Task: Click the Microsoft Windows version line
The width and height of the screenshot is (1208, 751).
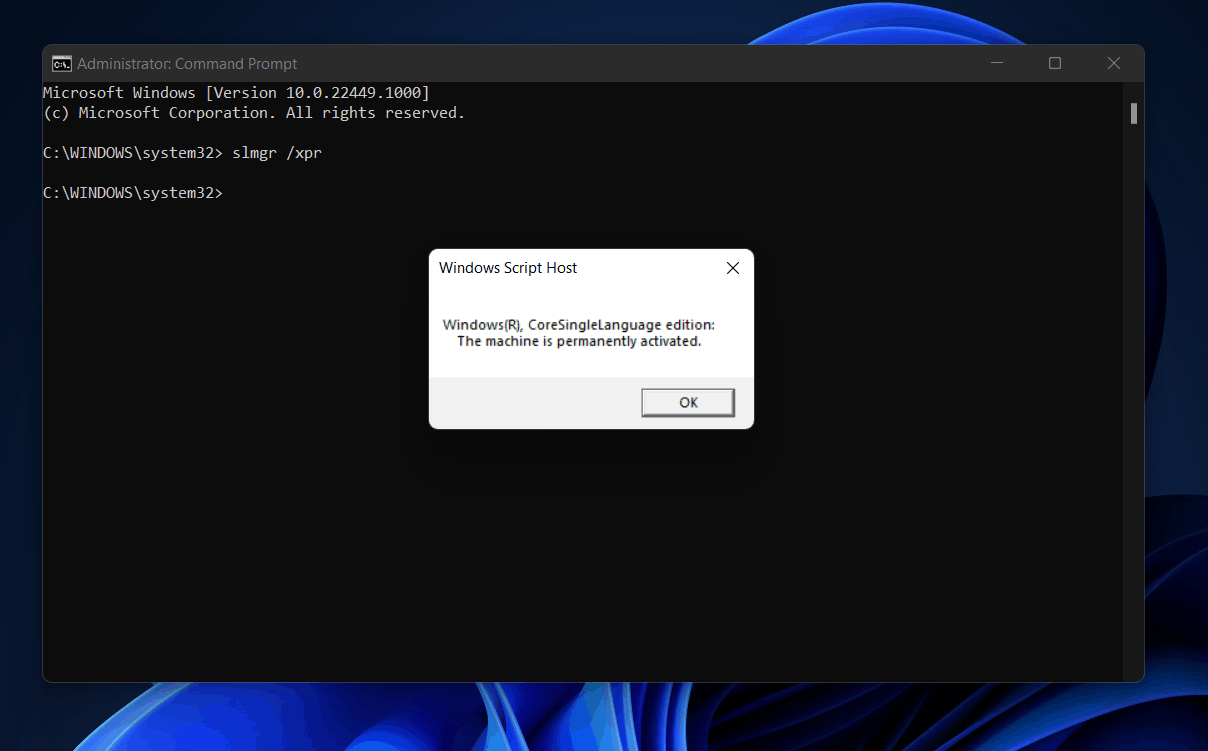Action: coord(236,93)
